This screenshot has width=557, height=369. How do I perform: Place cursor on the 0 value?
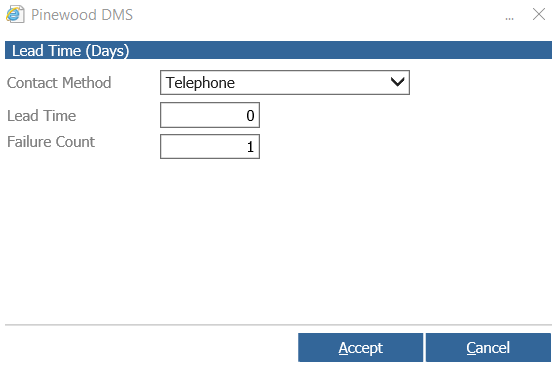click(250, 115)
